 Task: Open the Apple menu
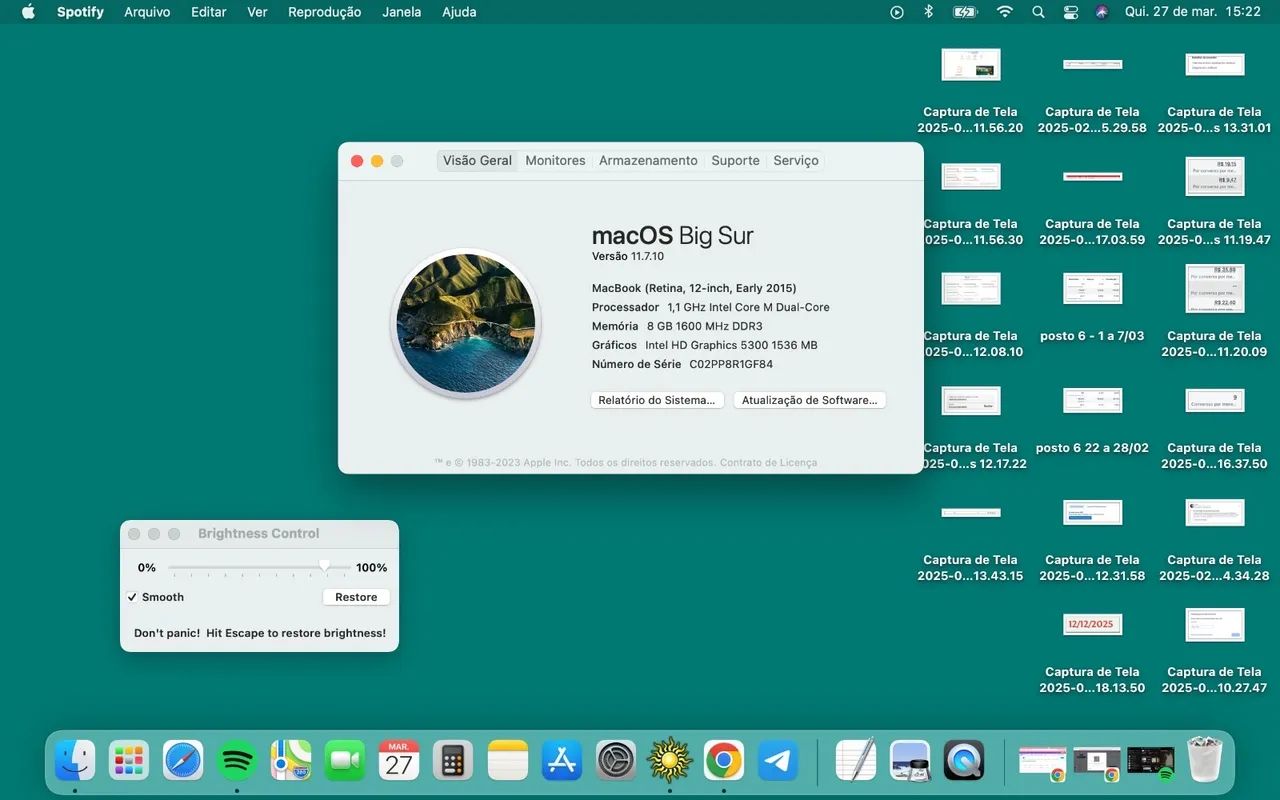(x=28, y=12)
